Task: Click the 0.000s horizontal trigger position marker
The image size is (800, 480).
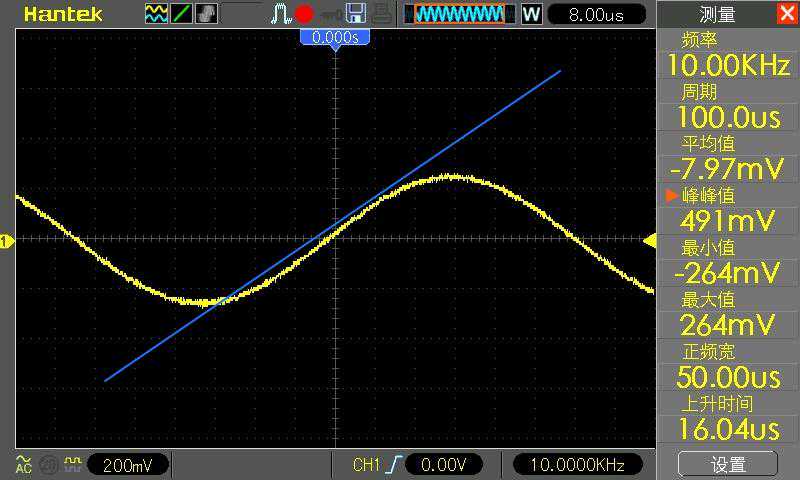Action: (335, 37)
